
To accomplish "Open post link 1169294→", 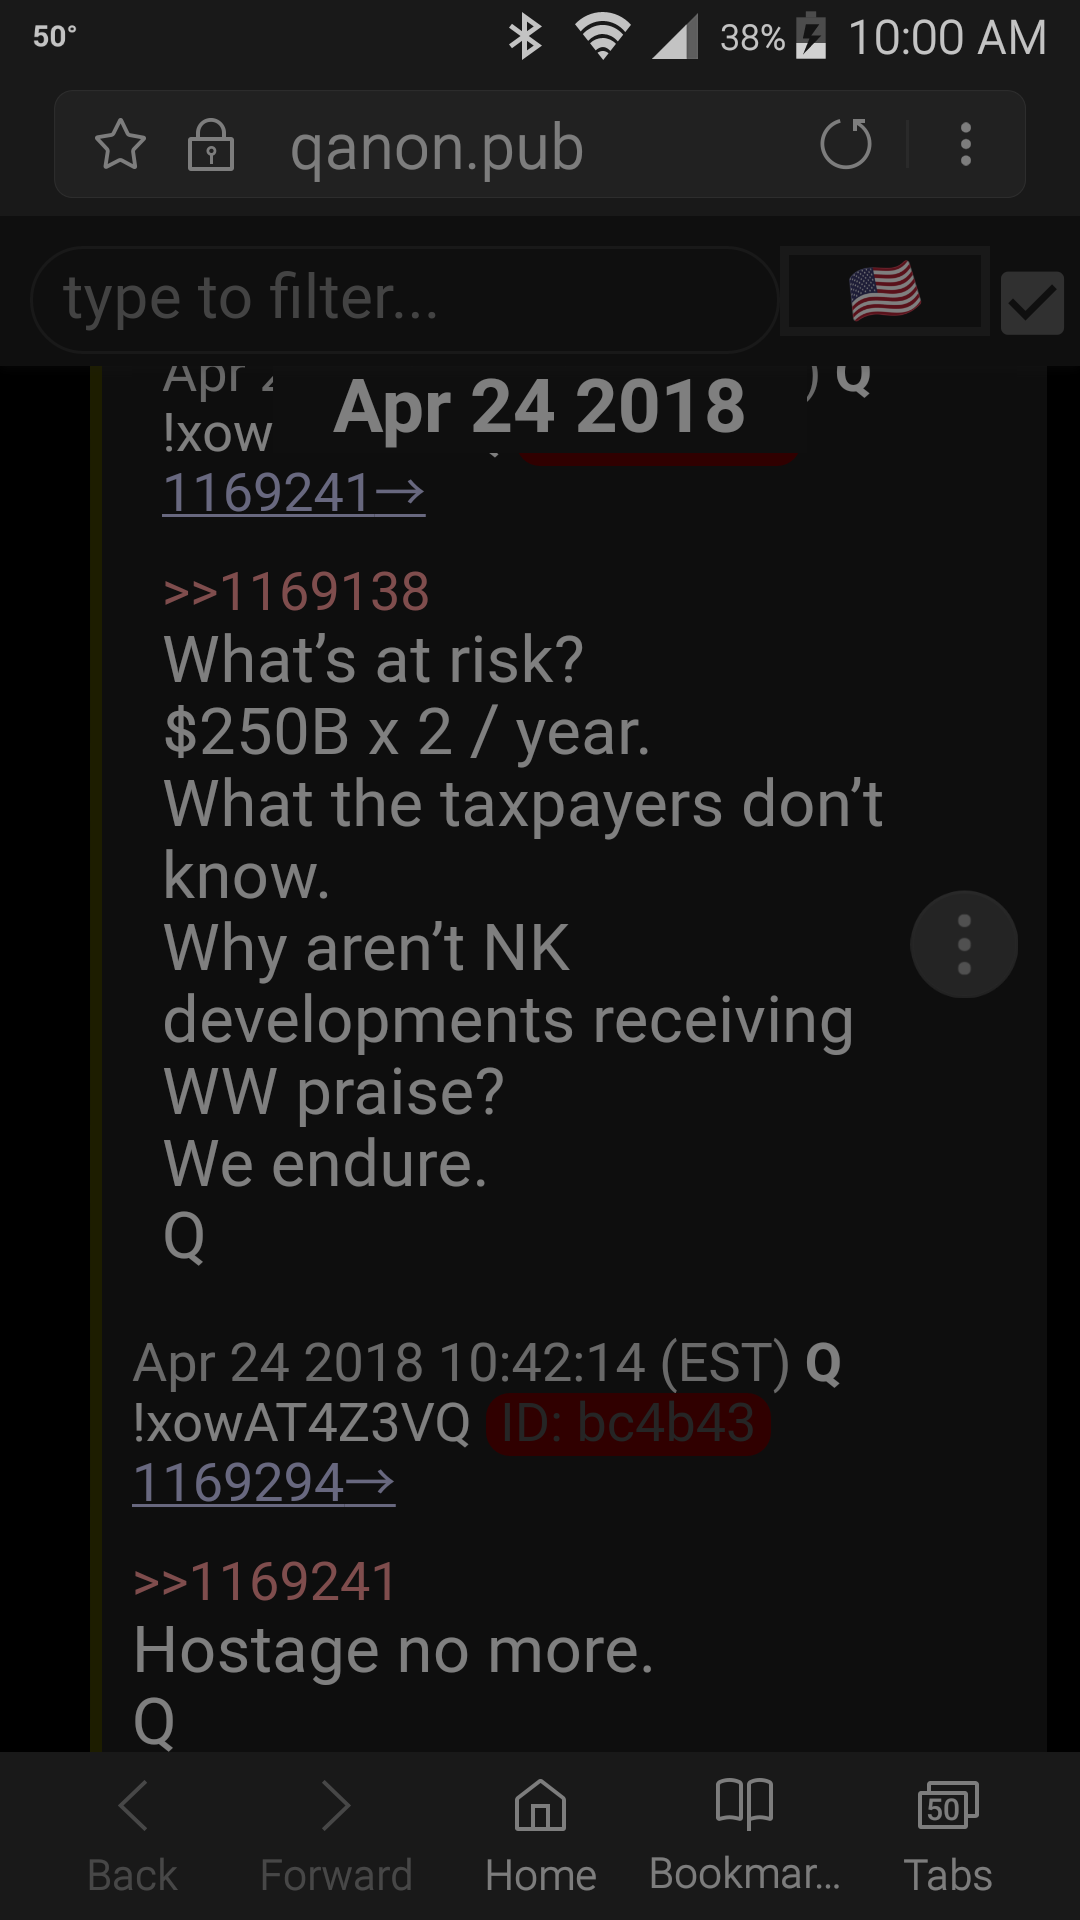I will coord(264,1482).
